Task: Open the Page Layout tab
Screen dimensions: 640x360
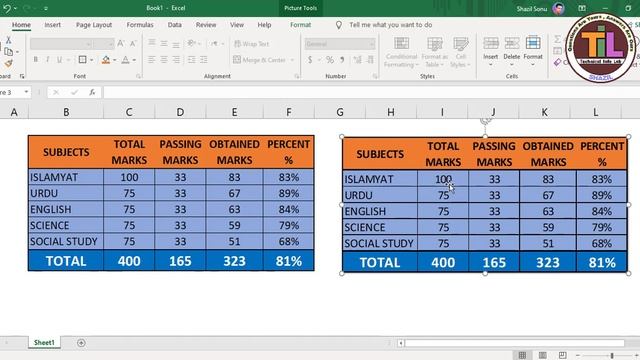Action: click(94, 25)
